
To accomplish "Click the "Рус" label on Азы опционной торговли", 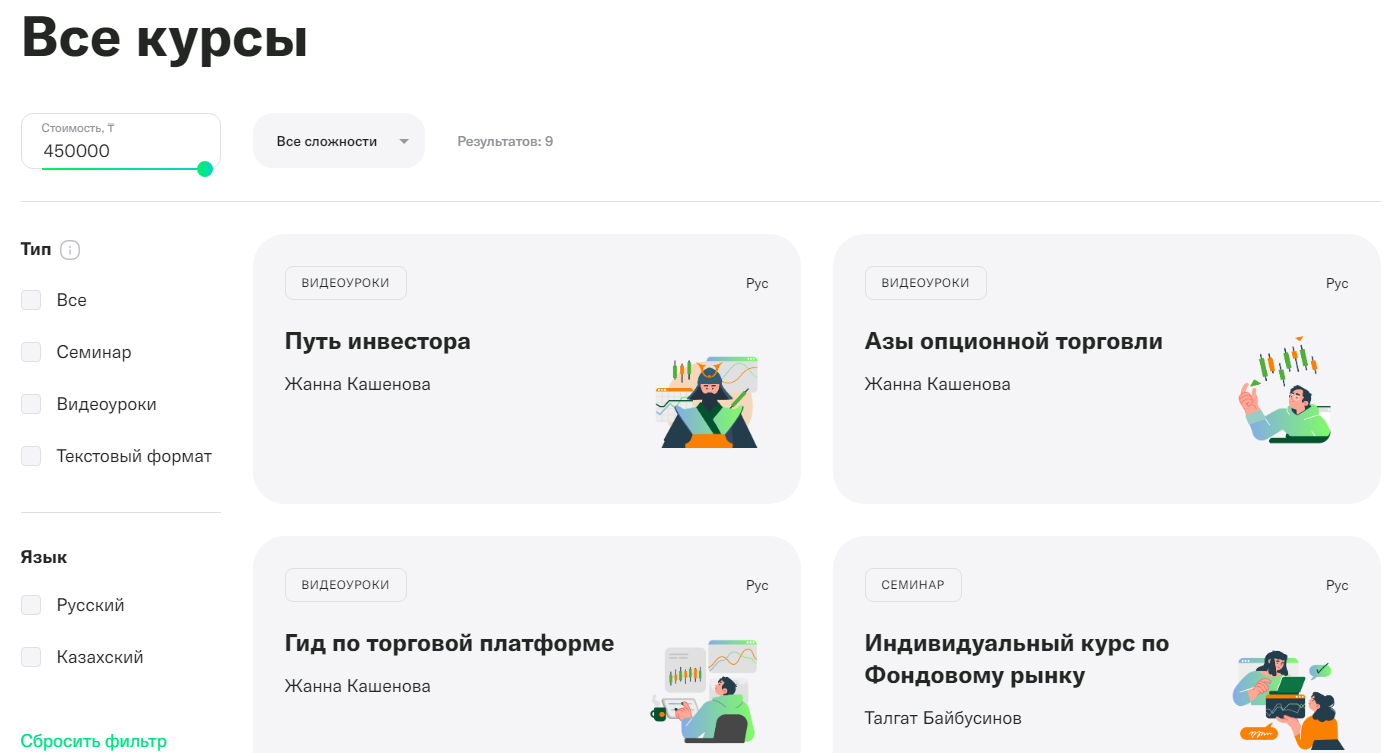I will pos(1337,283).
